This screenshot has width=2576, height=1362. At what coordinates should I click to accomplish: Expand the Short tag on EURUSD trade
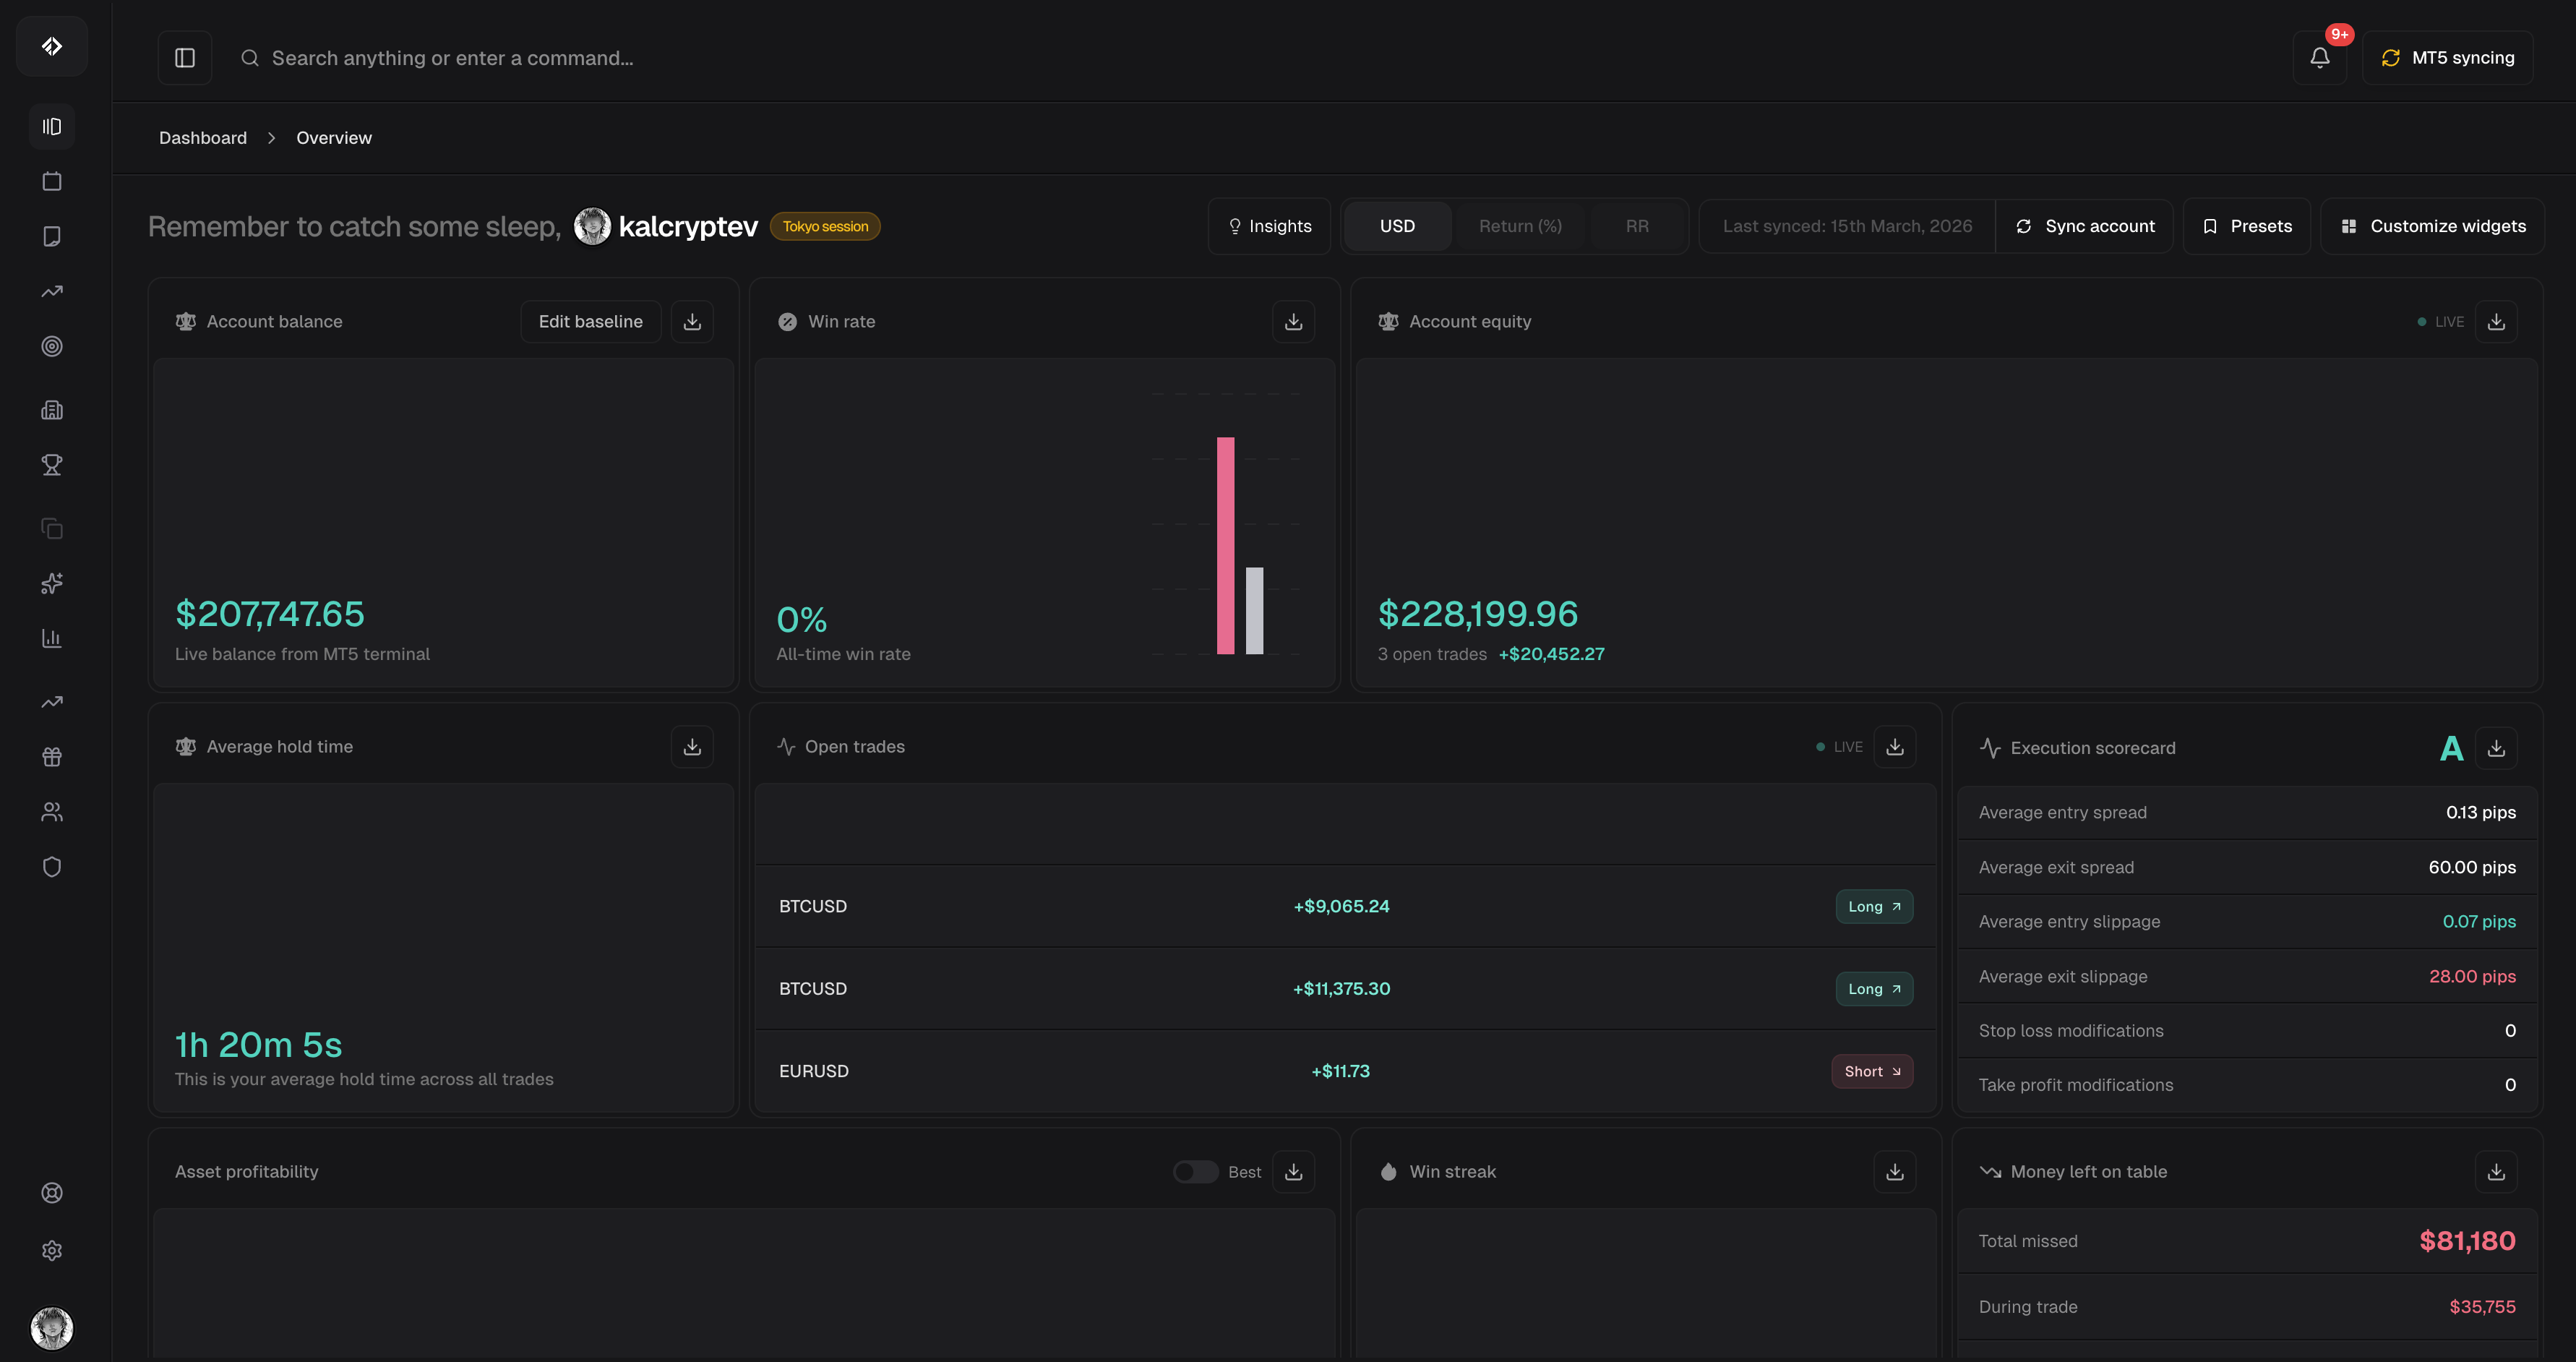click(1871, 1071)
